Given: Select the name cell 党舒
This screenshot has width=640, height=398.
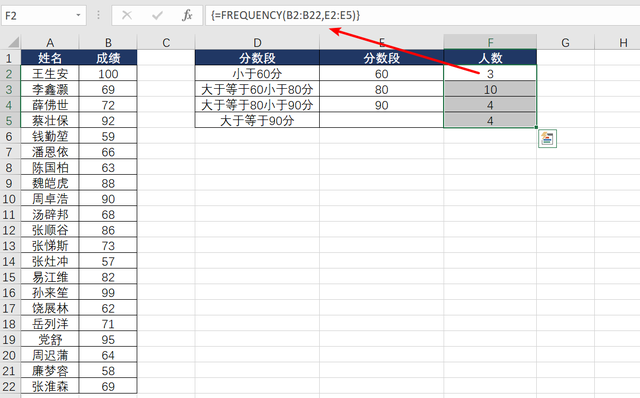Looking at the screenshot, I should pyautogui.click(x=50, y=339).
